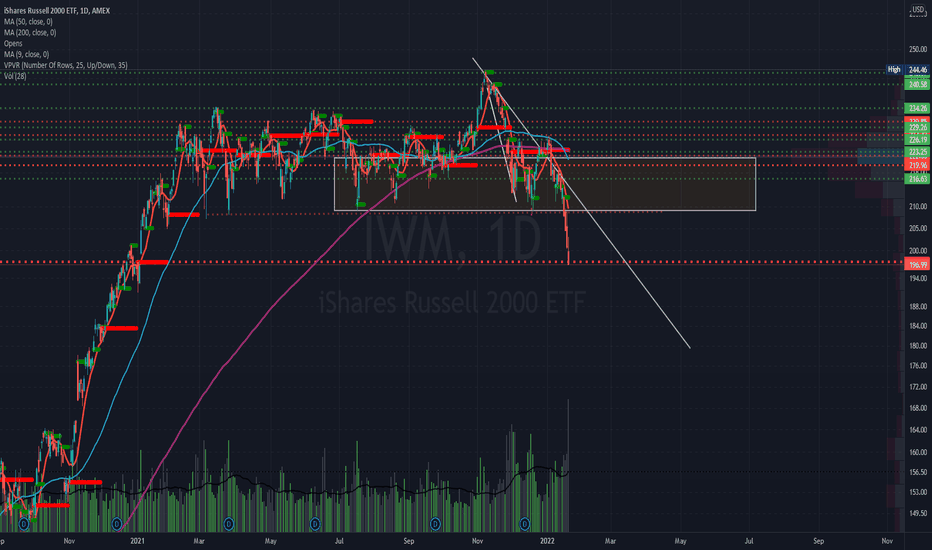Image resolution: width=932 pixels, height=550 pixels.
Task: Click the 250.00 price axis value
Action: [918, 49]
